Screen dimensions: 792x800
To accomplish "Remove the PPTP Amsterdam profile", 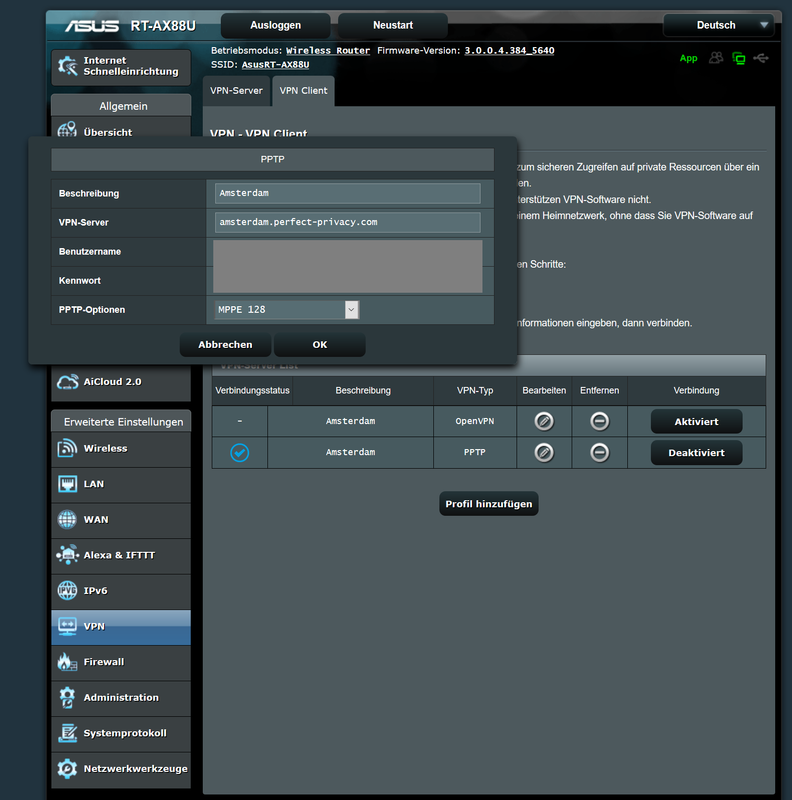I will [600, 453].
